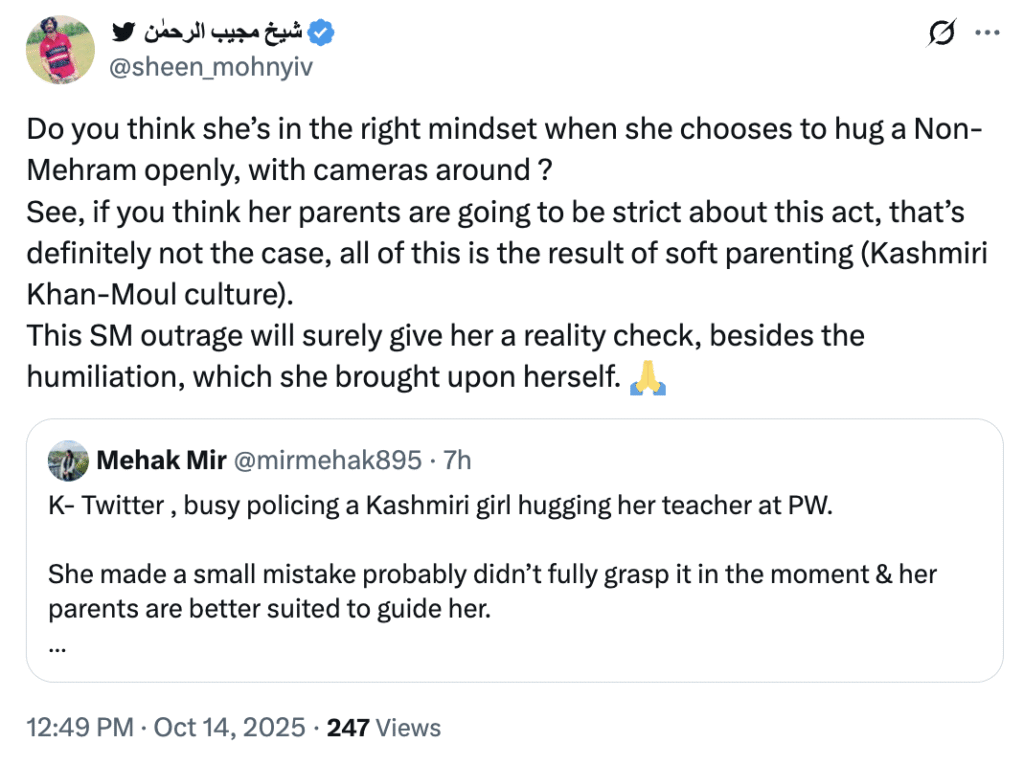Click the bird emoji beside author name
1024x765 pixels.
pyautogui.click(x=124, y=33)
